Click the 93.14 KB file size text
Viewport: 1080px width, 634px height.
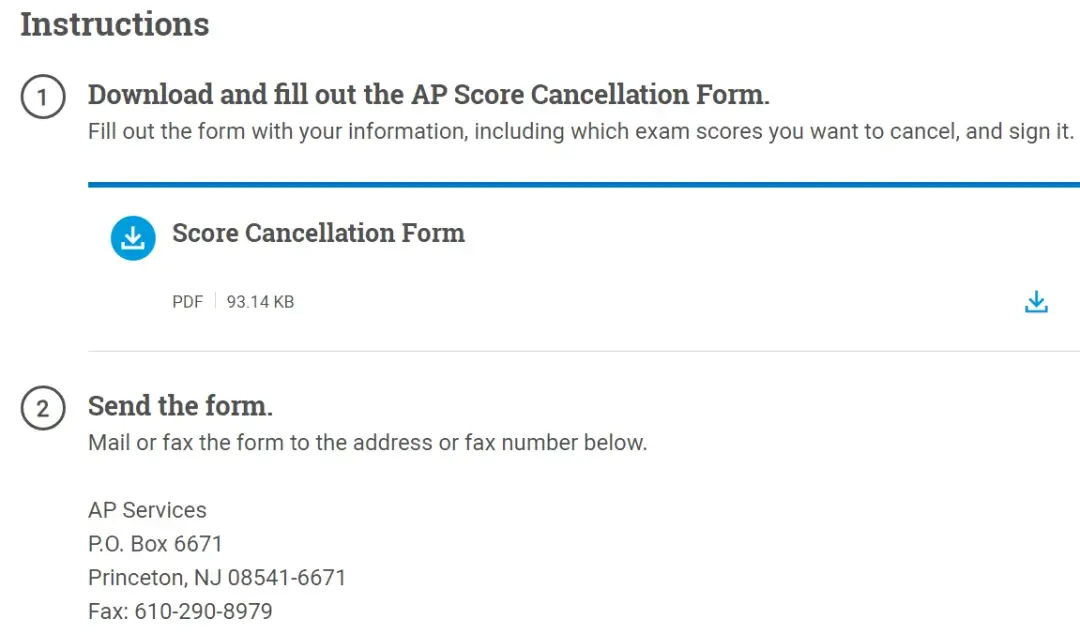tap(260, 302)
